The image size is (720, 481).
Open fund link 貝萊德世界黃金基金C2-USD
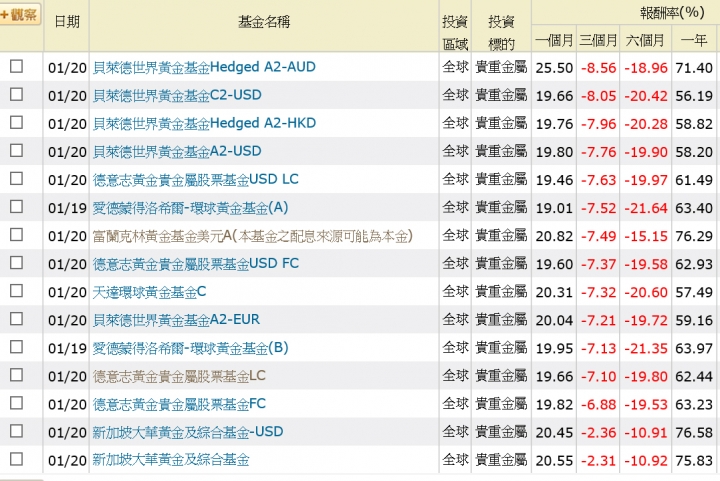[x=177, y=95]
